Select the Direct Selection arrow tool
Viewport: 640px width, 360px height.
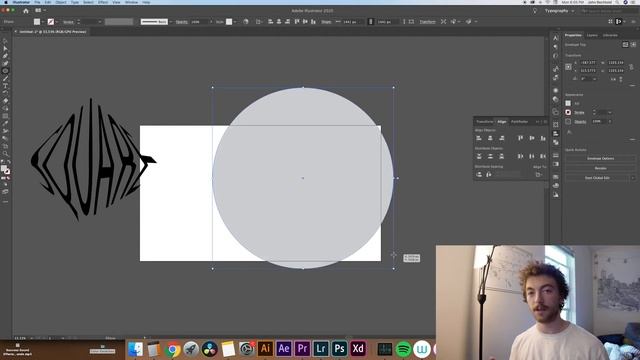tap(5, 49)
